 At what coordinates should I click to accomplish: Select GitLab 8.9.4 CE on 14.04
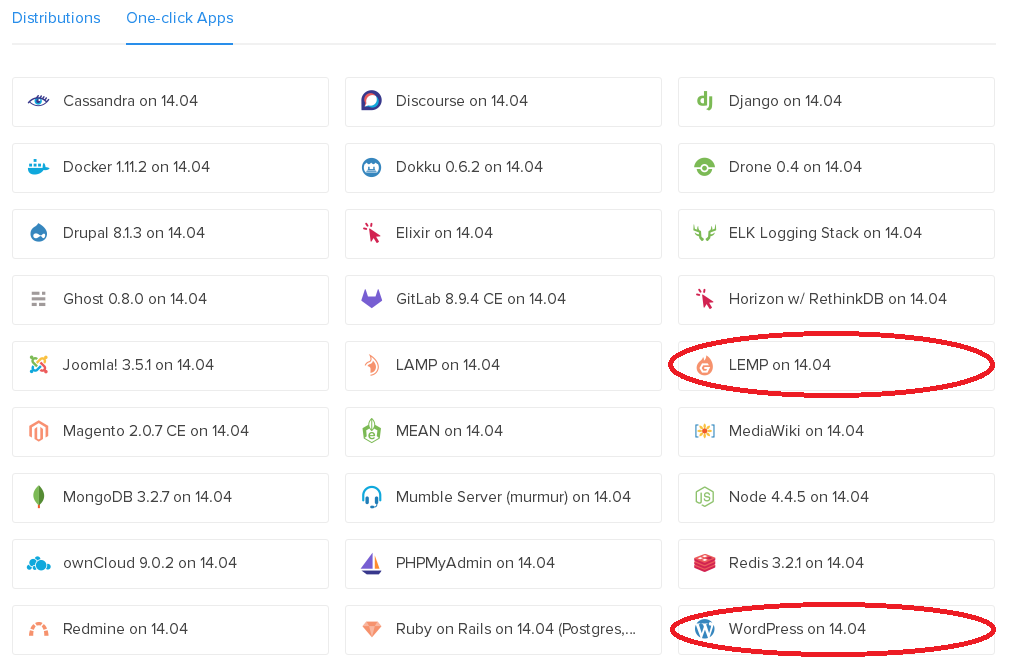point(503,300)
